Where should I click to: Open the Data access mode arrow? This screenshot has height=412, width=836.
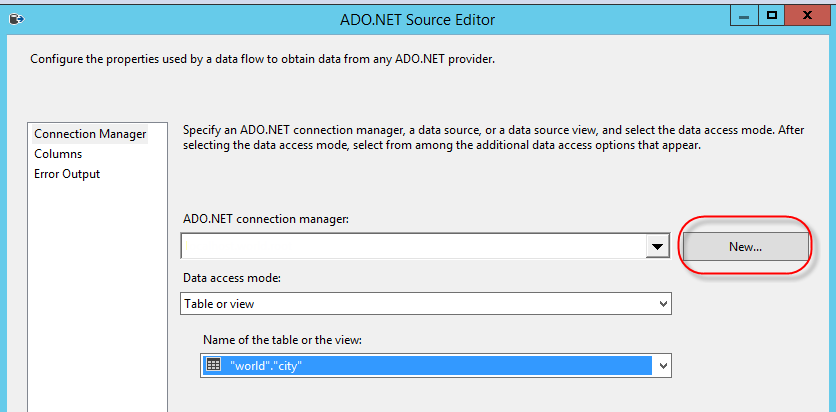[x=662, y=303]
